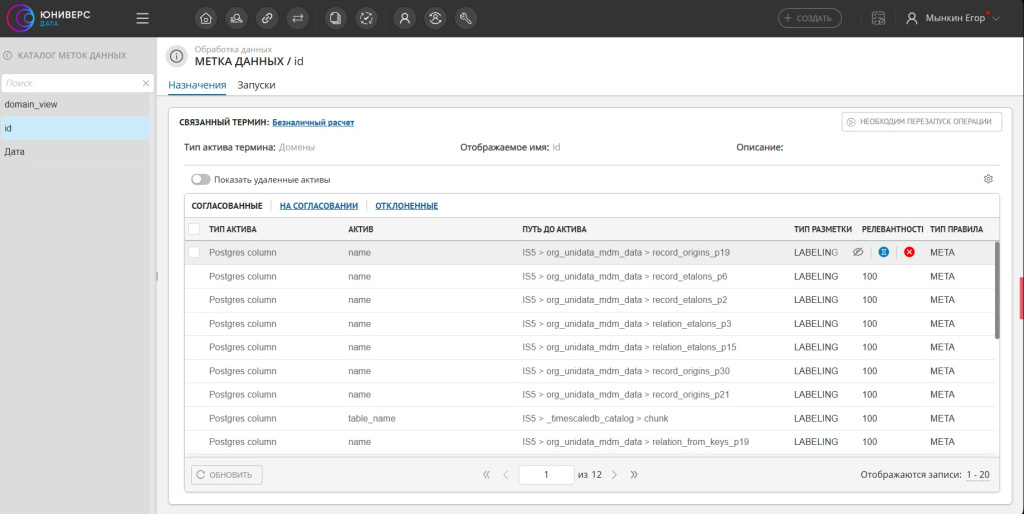
Task: Click the Создать button
Action: [x=810, y=18]
